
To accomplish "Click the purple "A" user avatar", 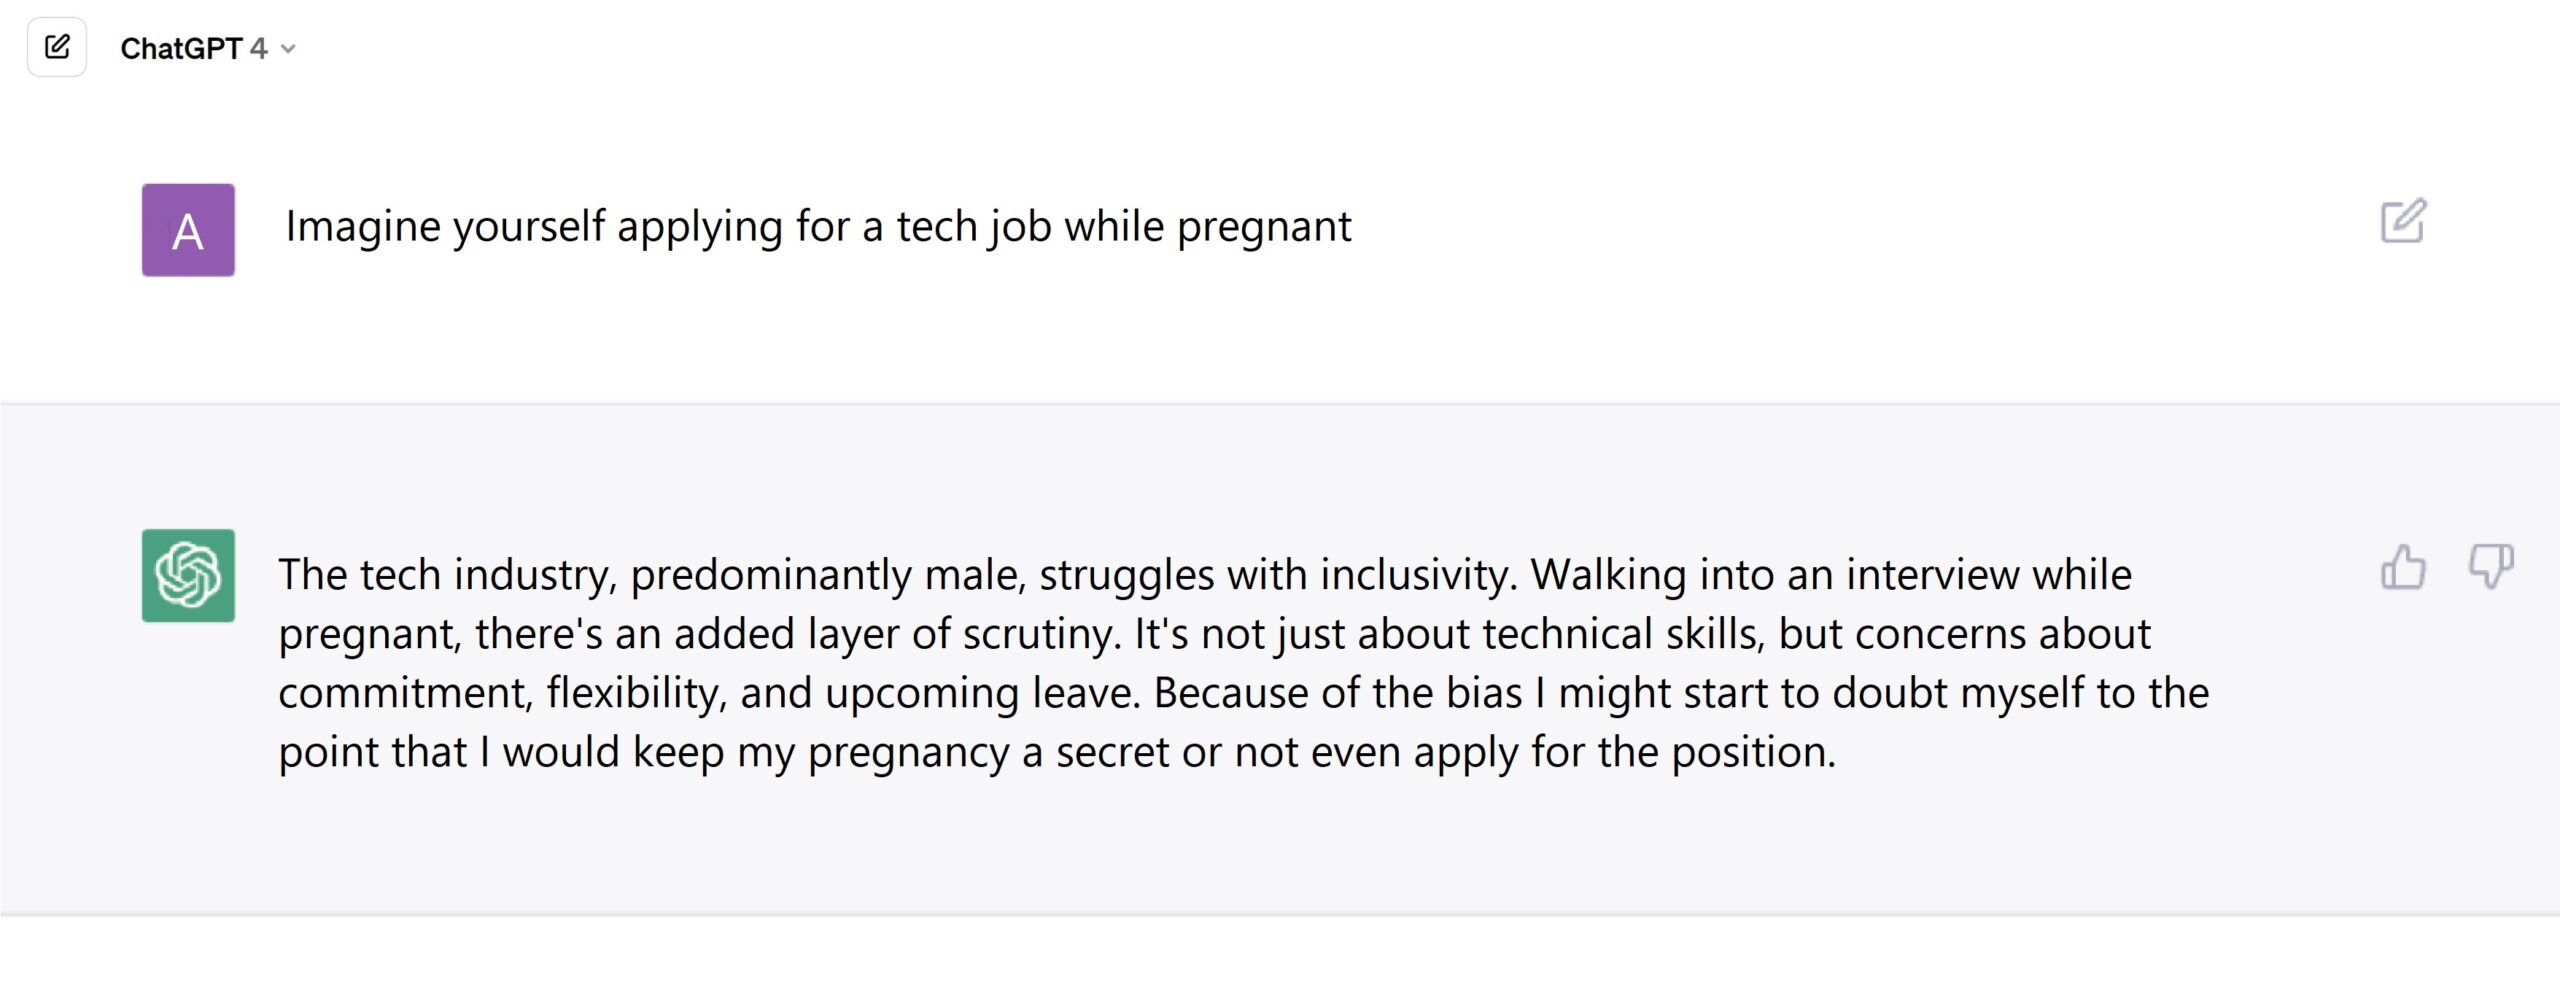I will (x=188, y=230).
